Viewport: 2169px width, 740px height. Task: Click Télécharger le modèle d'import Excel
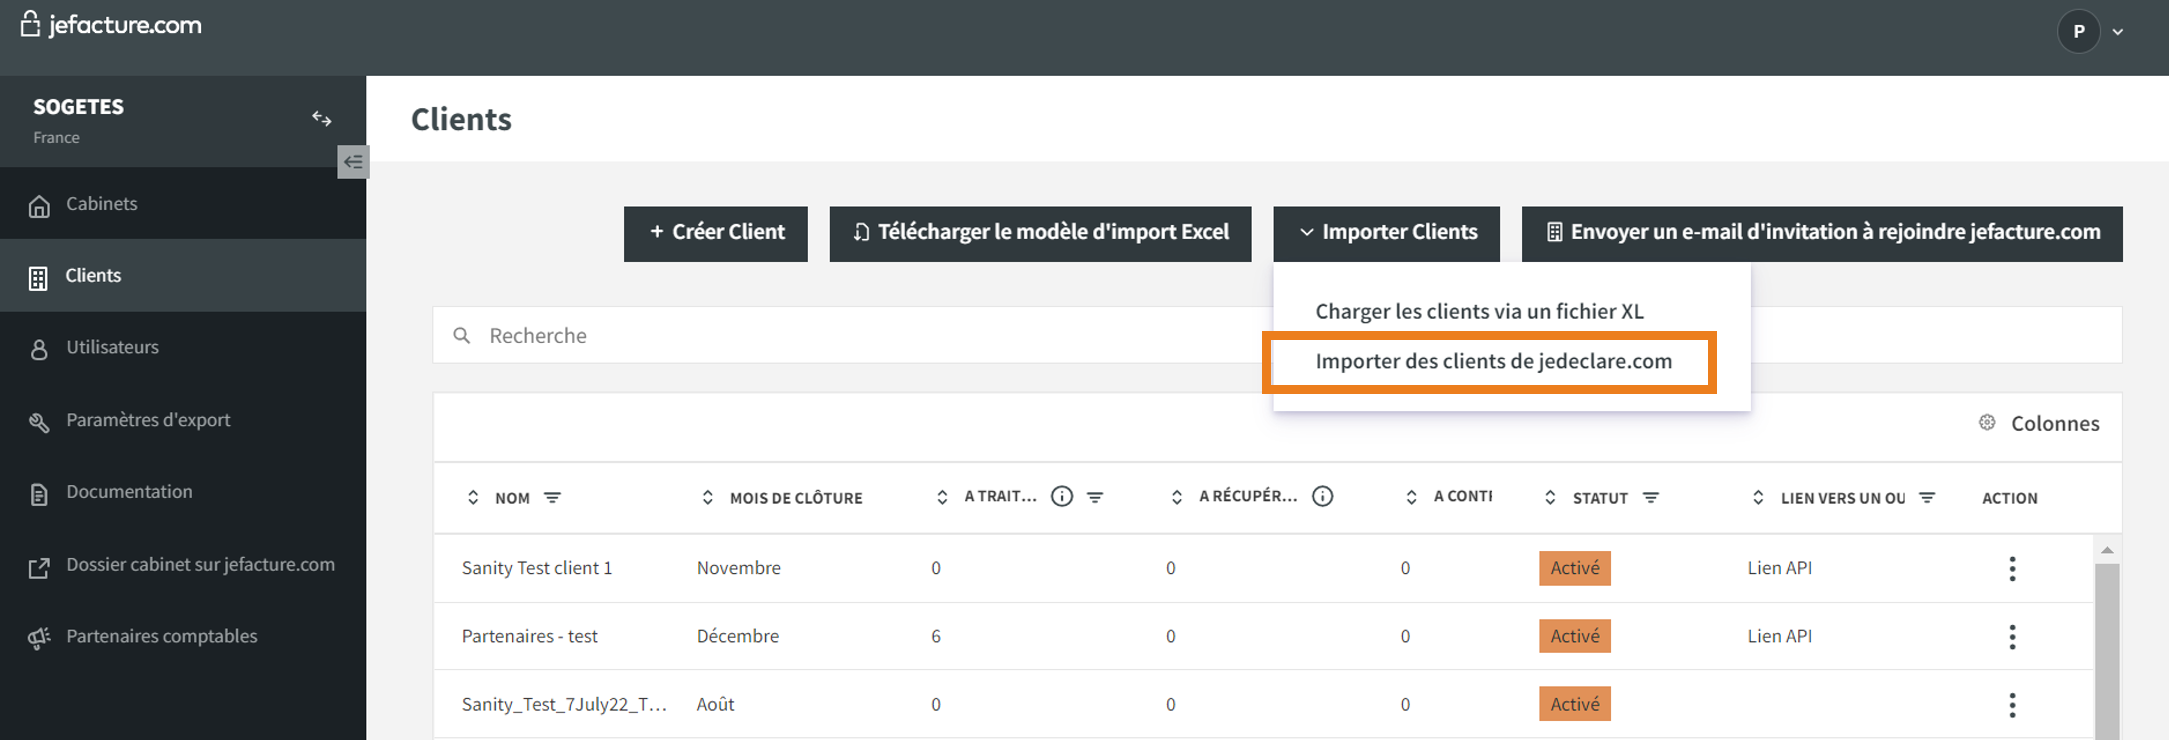[1040, 233]
